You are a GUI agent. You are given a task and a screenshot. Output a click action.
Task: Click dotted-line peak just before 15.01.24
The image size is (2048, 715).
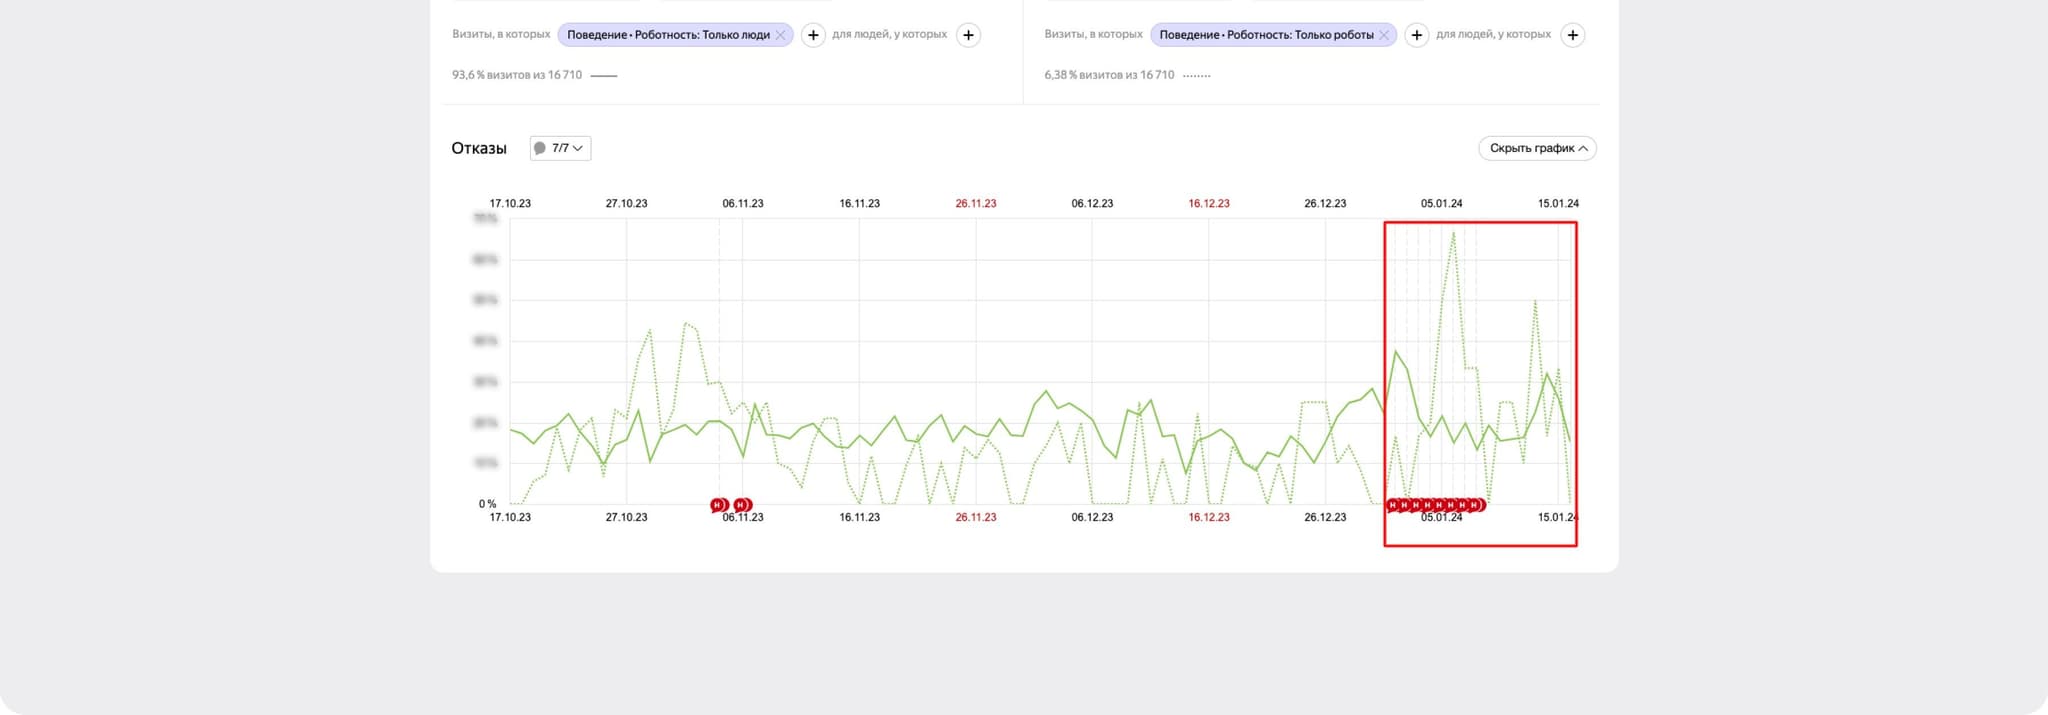tap(1535, 300)
